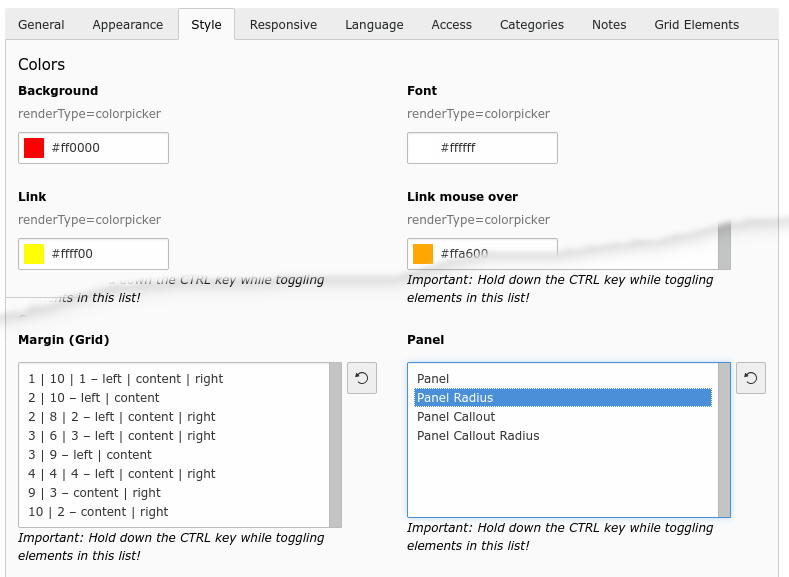The width and height of the screenshot is (789, 577).
Task: Open the orange Link mouse over color swatch
Action: tap(423, 254)
